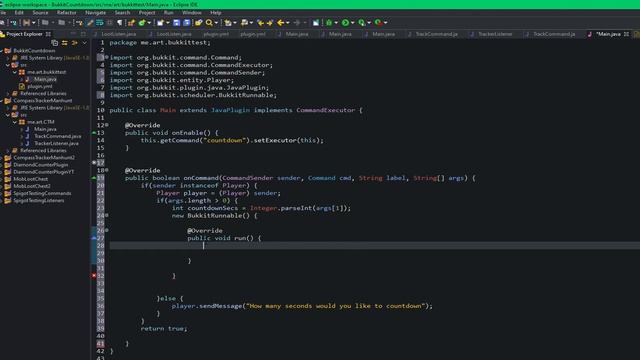
Task: Click line number 41 in editor gutter
Action: [x=100, y=343]
